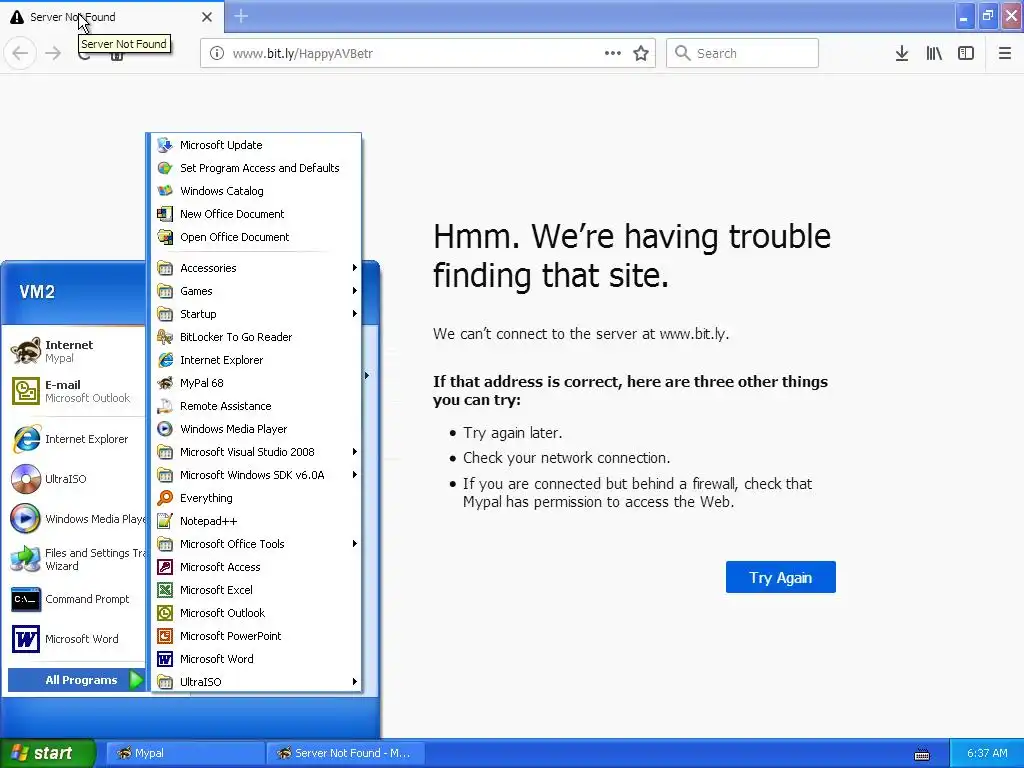
Task: Bookmark this page with the star icon
Action: 641,53
